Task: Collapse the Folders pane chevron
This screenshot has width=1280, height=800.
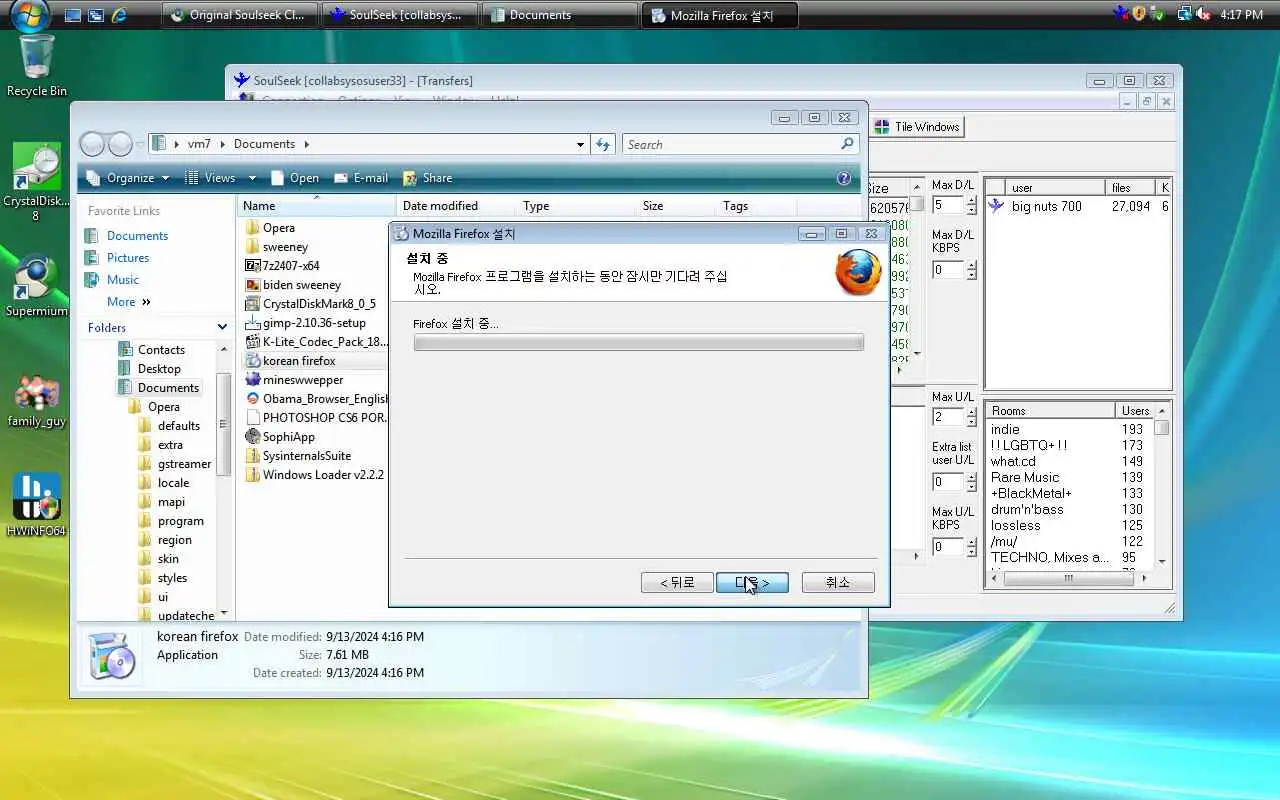Action: coord(222,327)
